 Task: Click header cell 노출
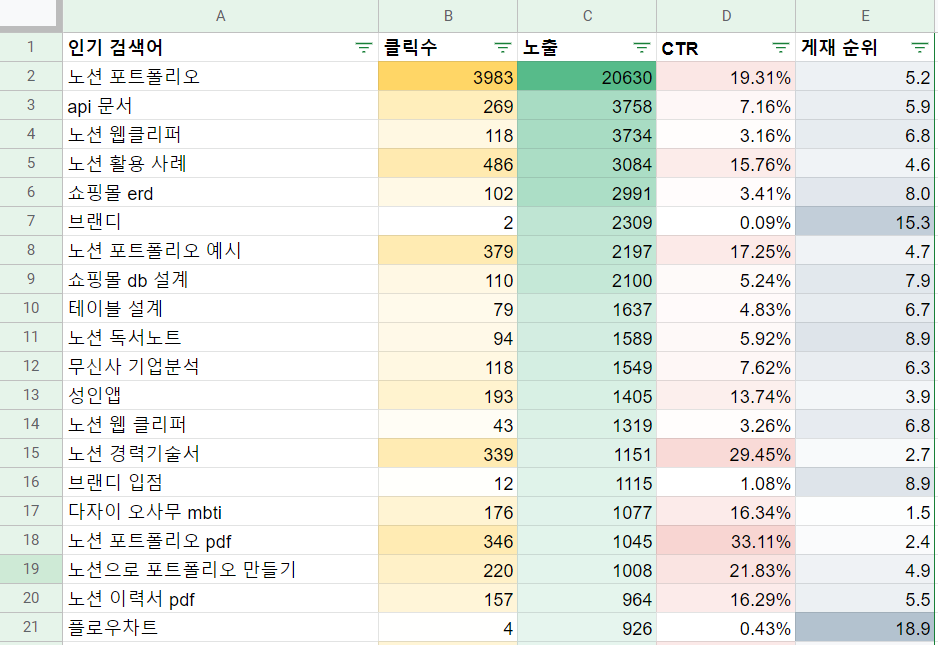point(587,47)
